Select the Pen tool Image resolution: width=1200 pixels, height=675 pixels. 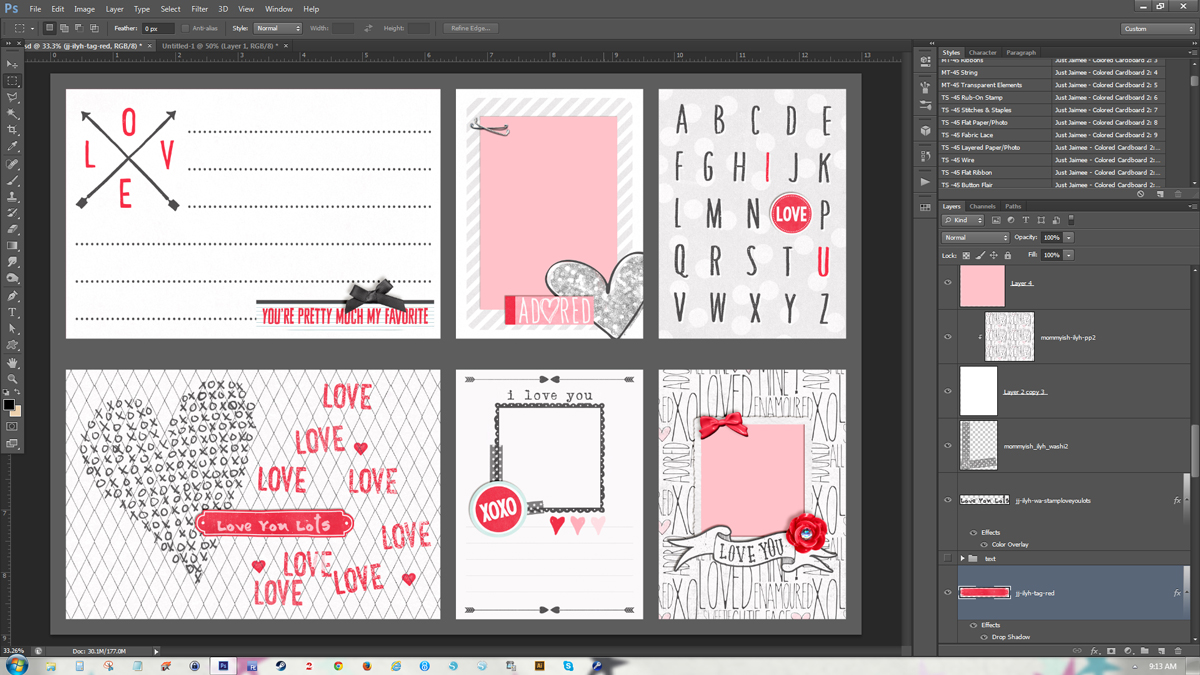coord(13,296)
